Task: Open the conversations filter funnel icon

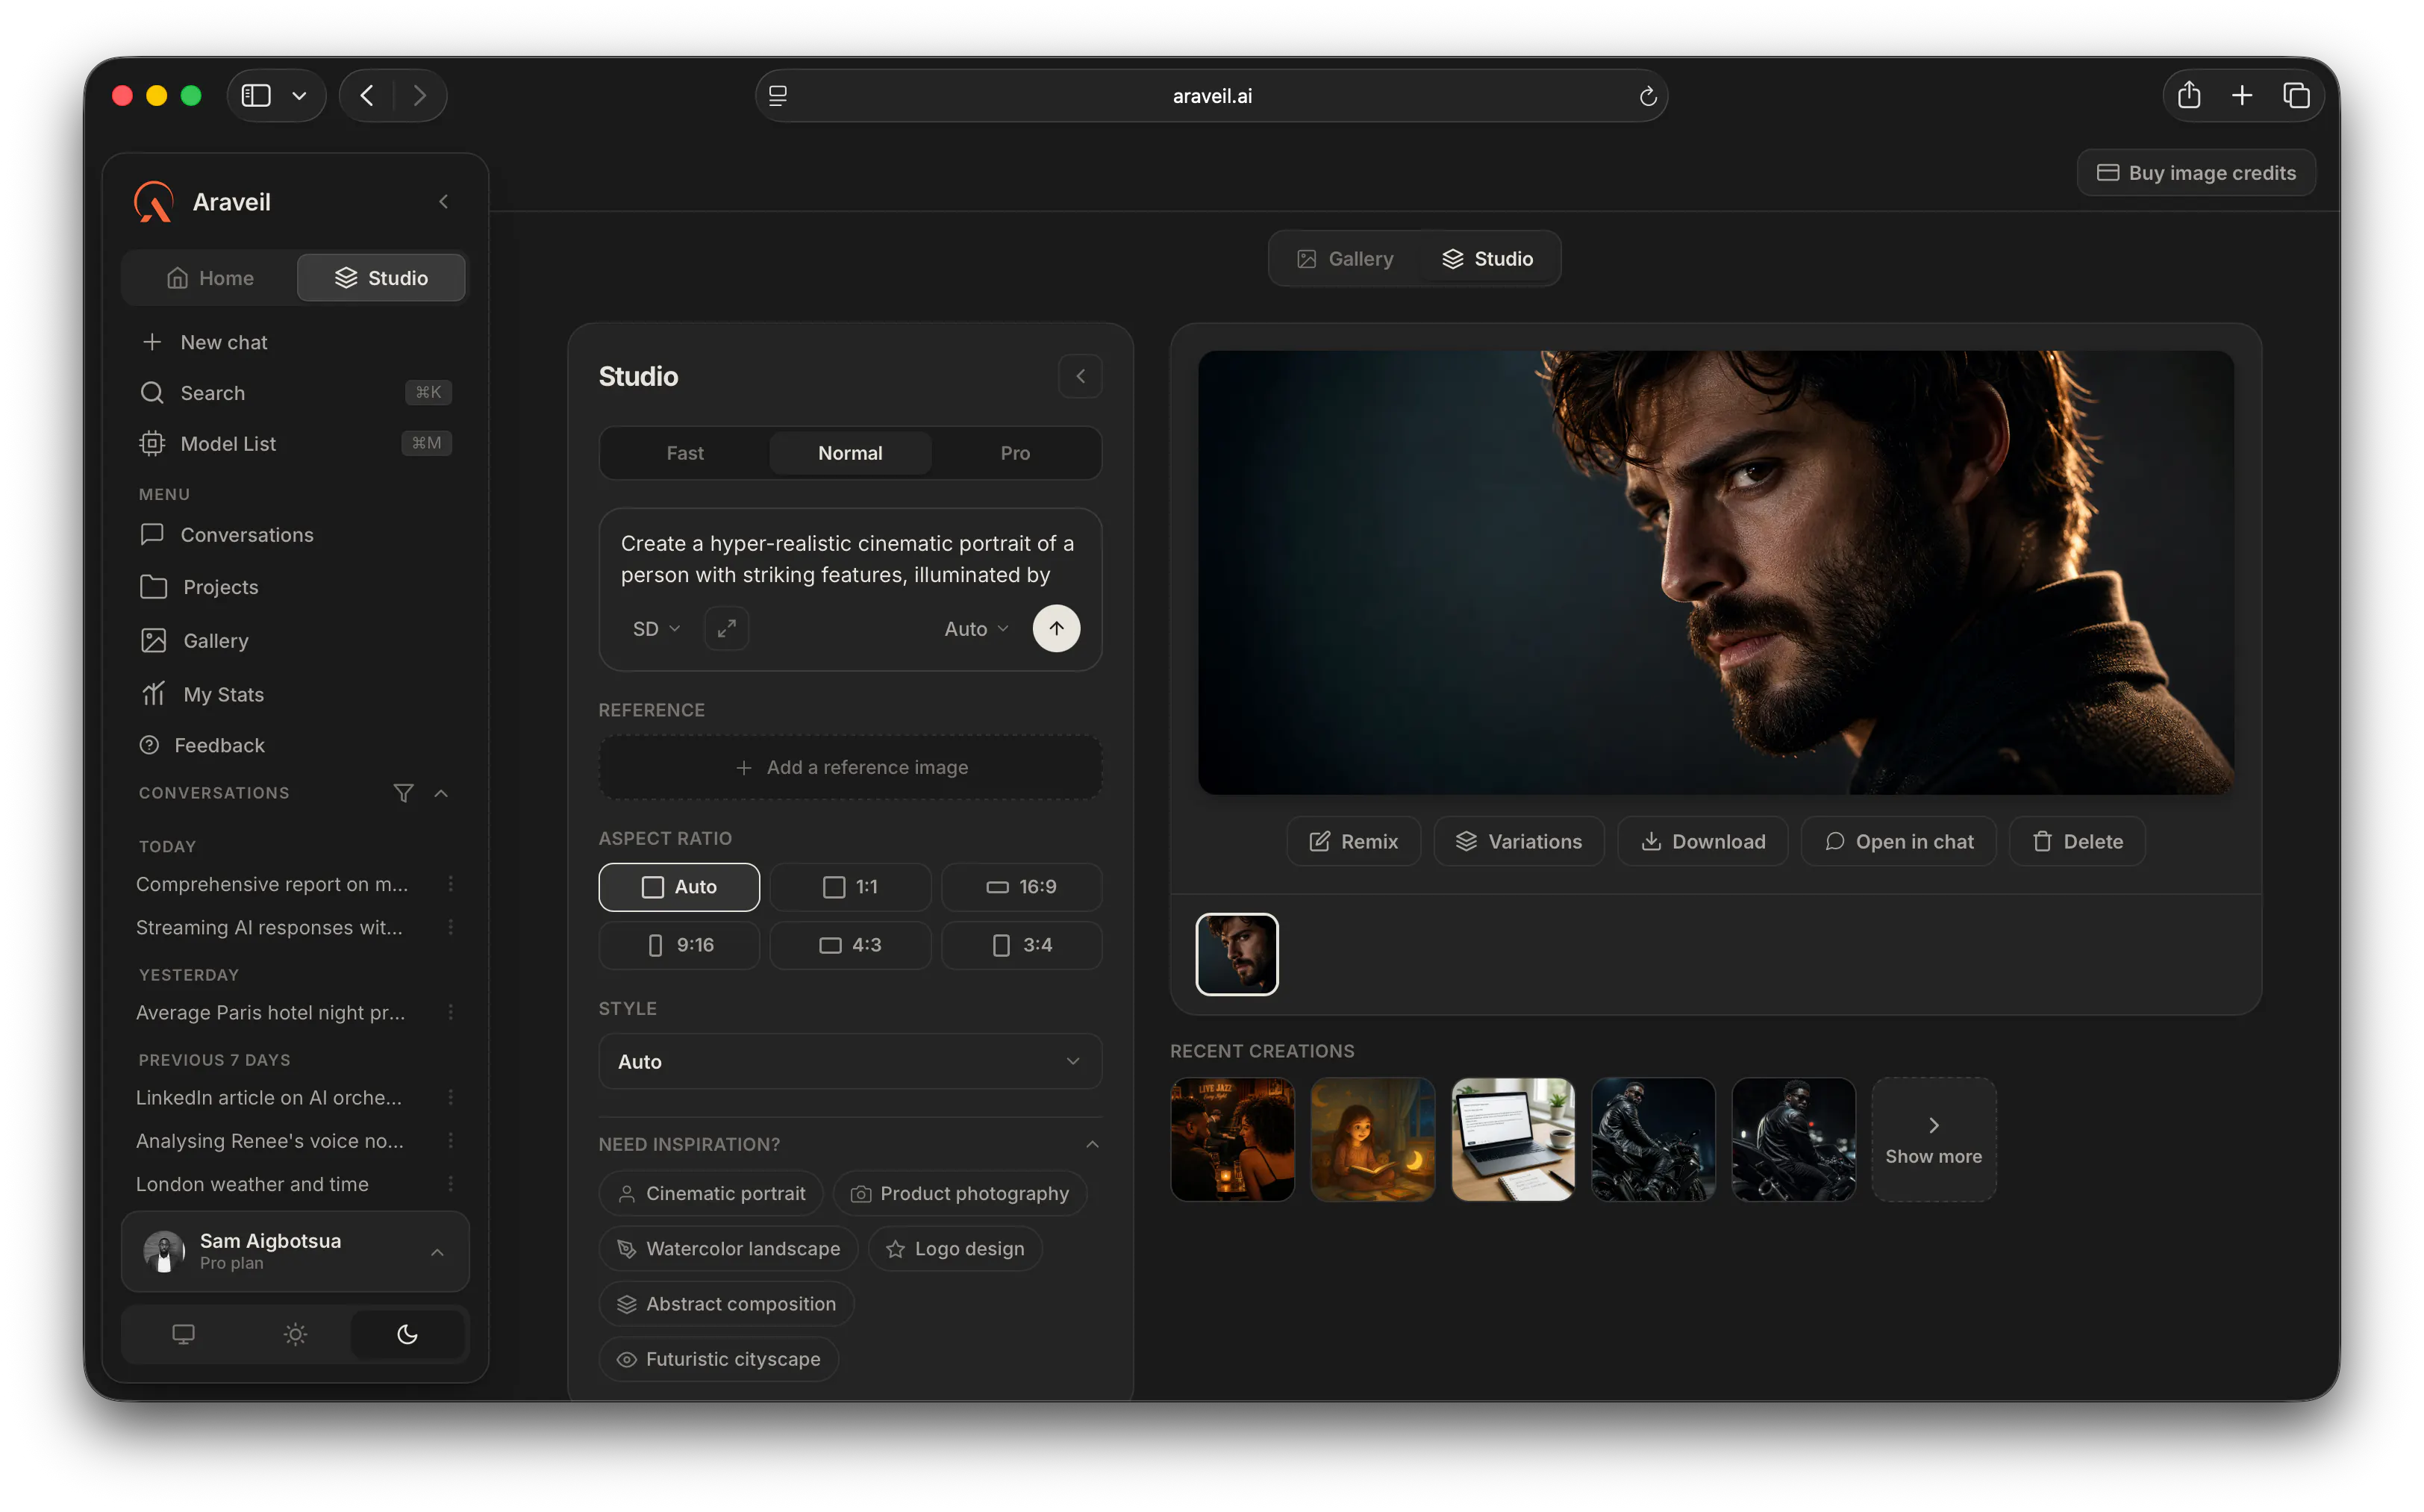Action: [403, 793]
